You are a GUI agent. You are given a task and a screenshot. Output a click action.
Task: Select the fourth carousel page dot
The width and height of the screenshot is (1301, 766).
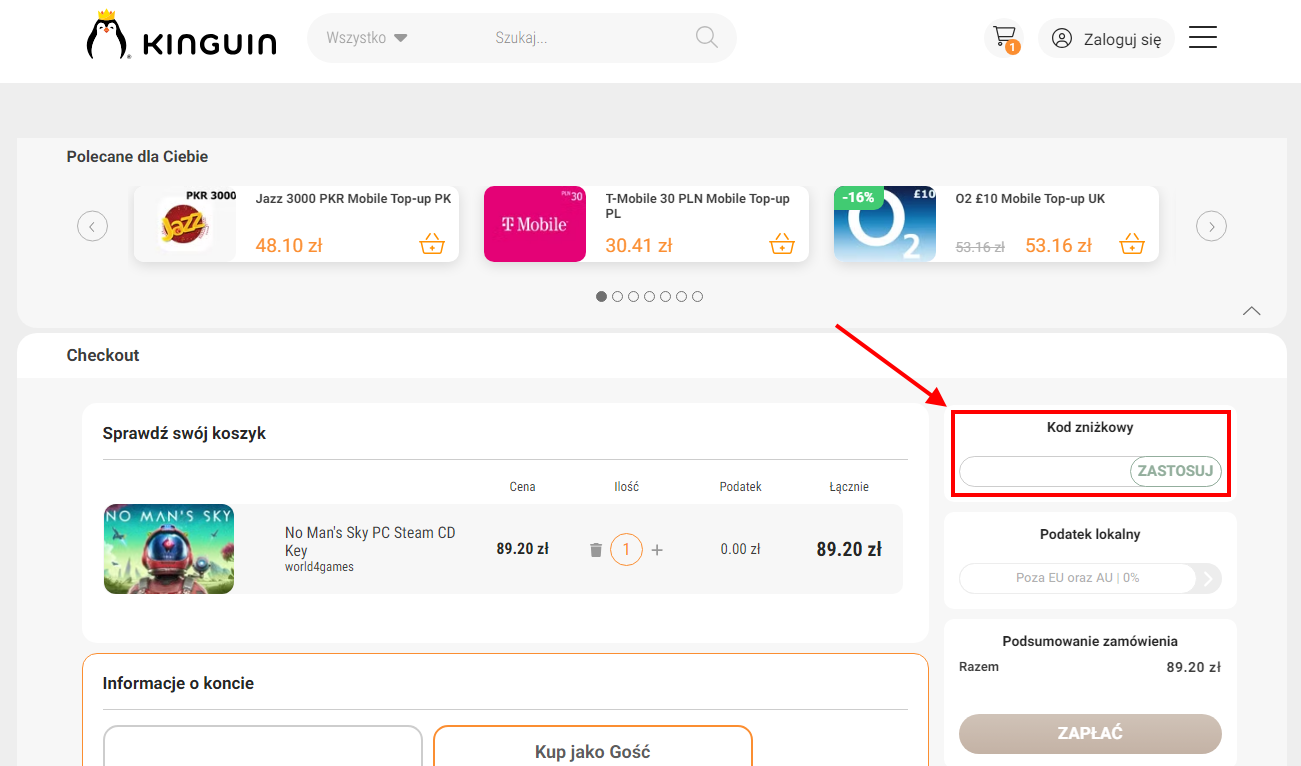[649, 297]
